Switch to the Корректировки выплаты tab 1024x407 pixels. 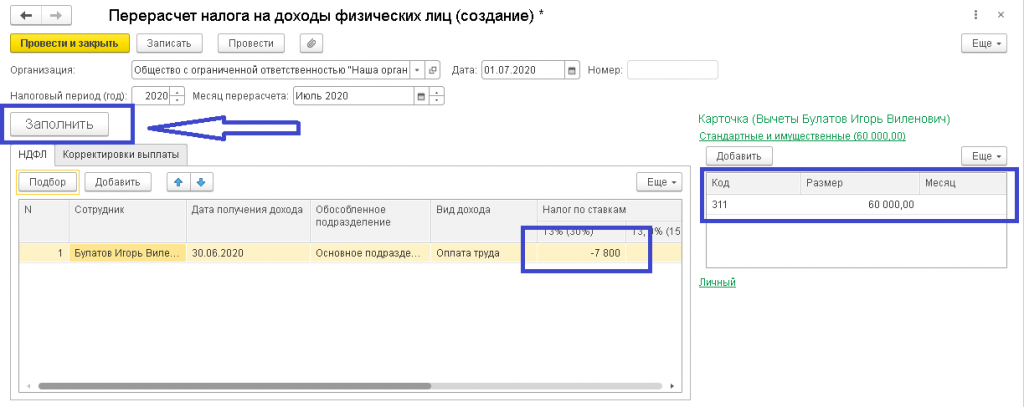pos(122,154)
